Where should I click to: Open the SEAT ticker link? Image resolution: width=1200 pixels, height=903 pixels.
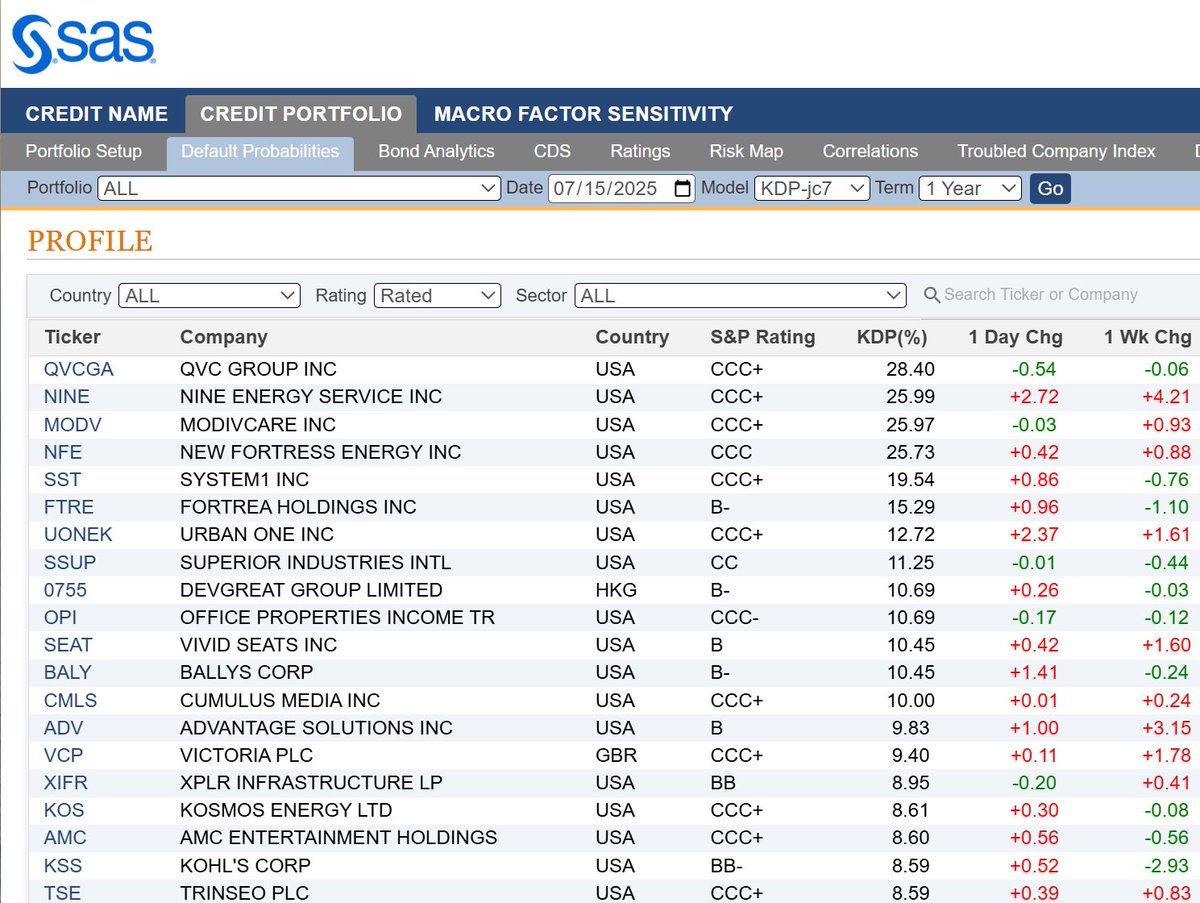click(x=68, y=645)
